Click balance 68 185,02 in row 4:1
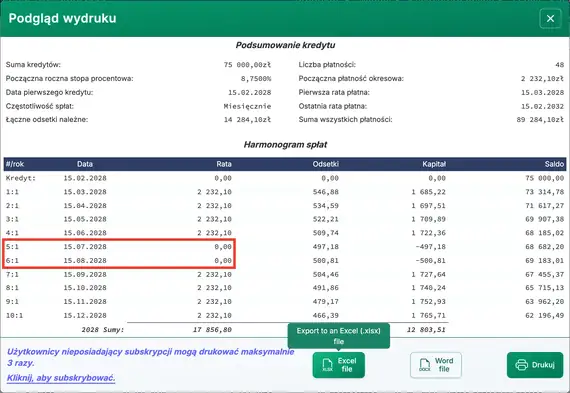570x393 pixels. click(x=545, y=233)
